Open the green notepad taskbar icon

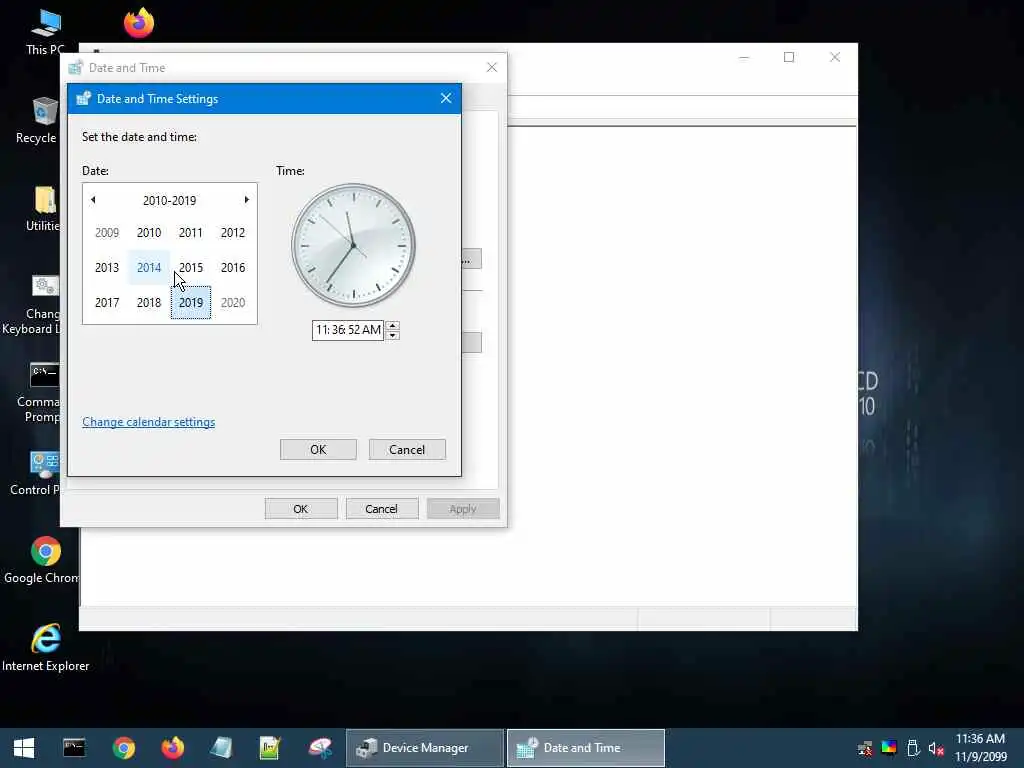point(270,748)
